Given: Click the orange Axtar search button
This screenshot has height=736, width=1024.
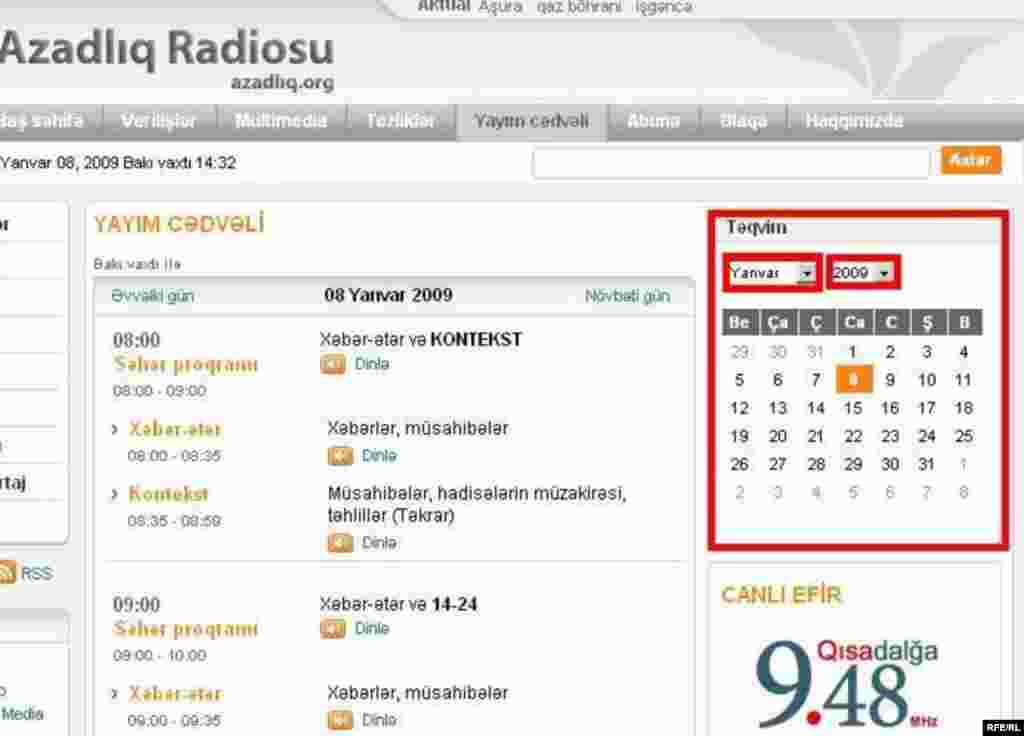Looking at the screenshot, I should [969, 160].
